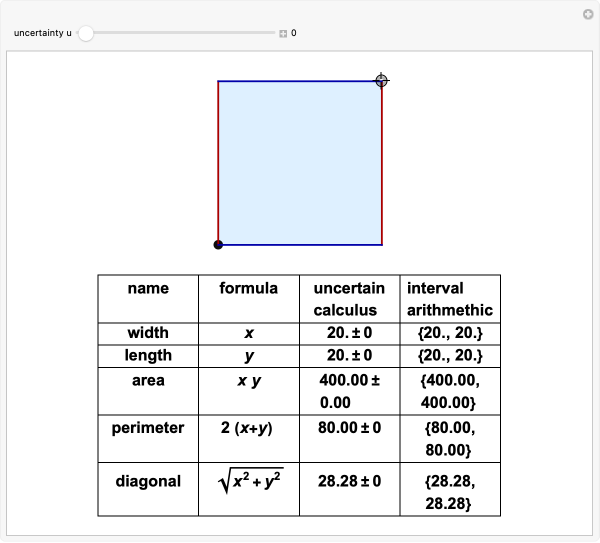Screen dimensions: 600x543
Task: Click the 'uncertainty u' label
Action: point(41,33)
